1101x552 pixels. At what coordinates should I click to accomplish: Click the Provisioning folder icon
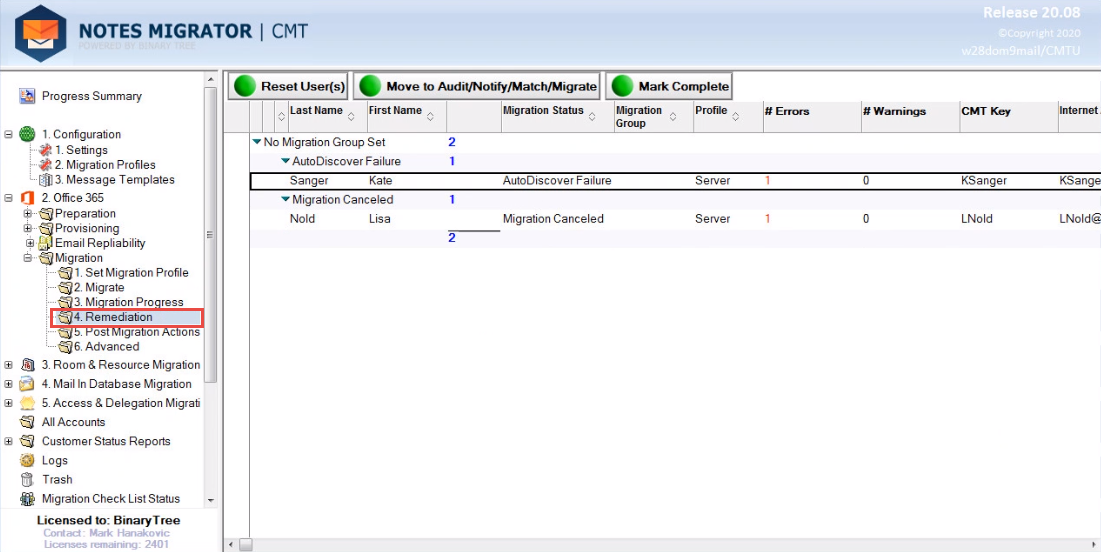click(x=46, y=228)
